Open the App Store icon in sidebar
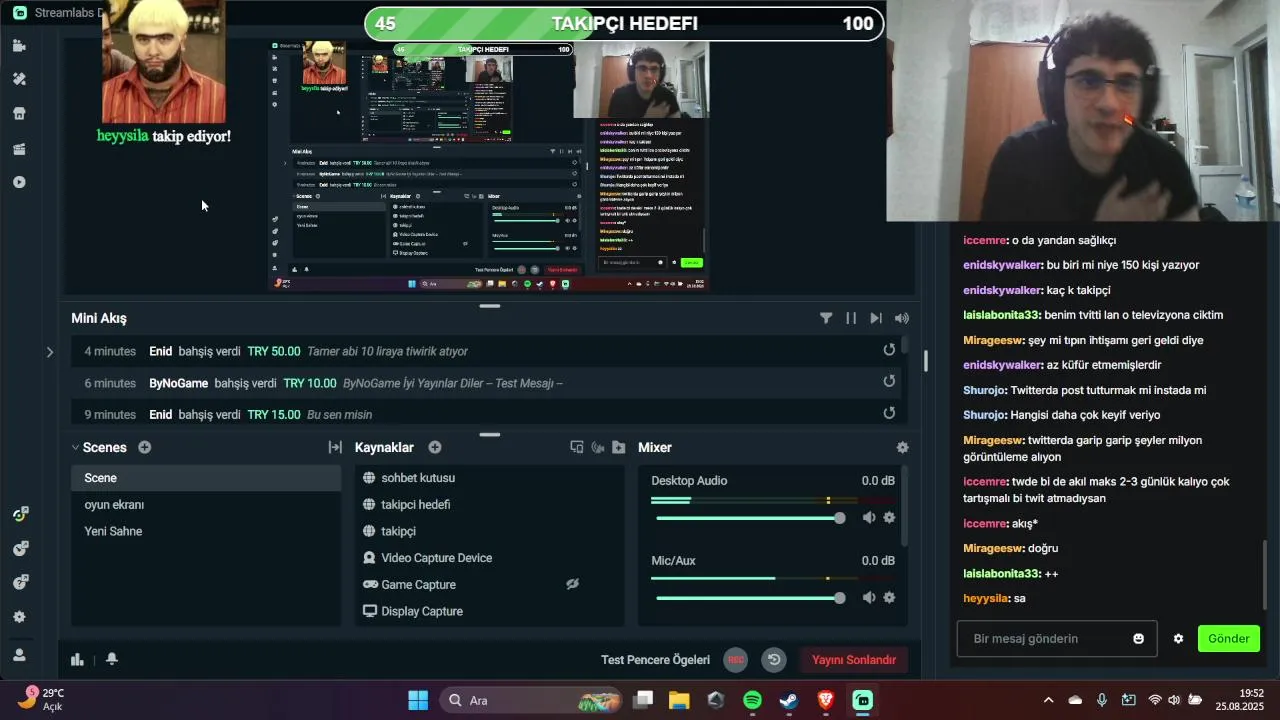Viewport: 1280px width, 720px height. pos(19,114)
